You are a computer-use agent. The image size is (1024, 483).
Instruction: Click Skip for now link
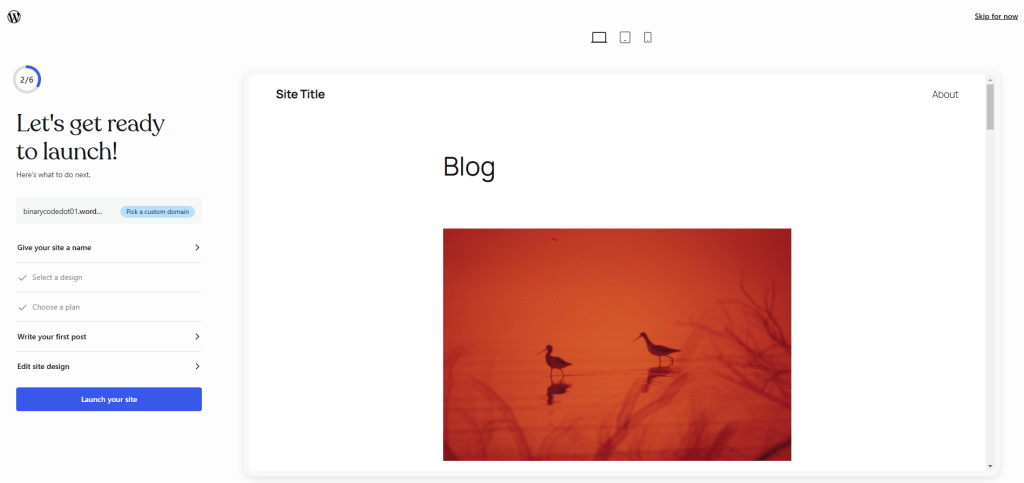point(996,16)
